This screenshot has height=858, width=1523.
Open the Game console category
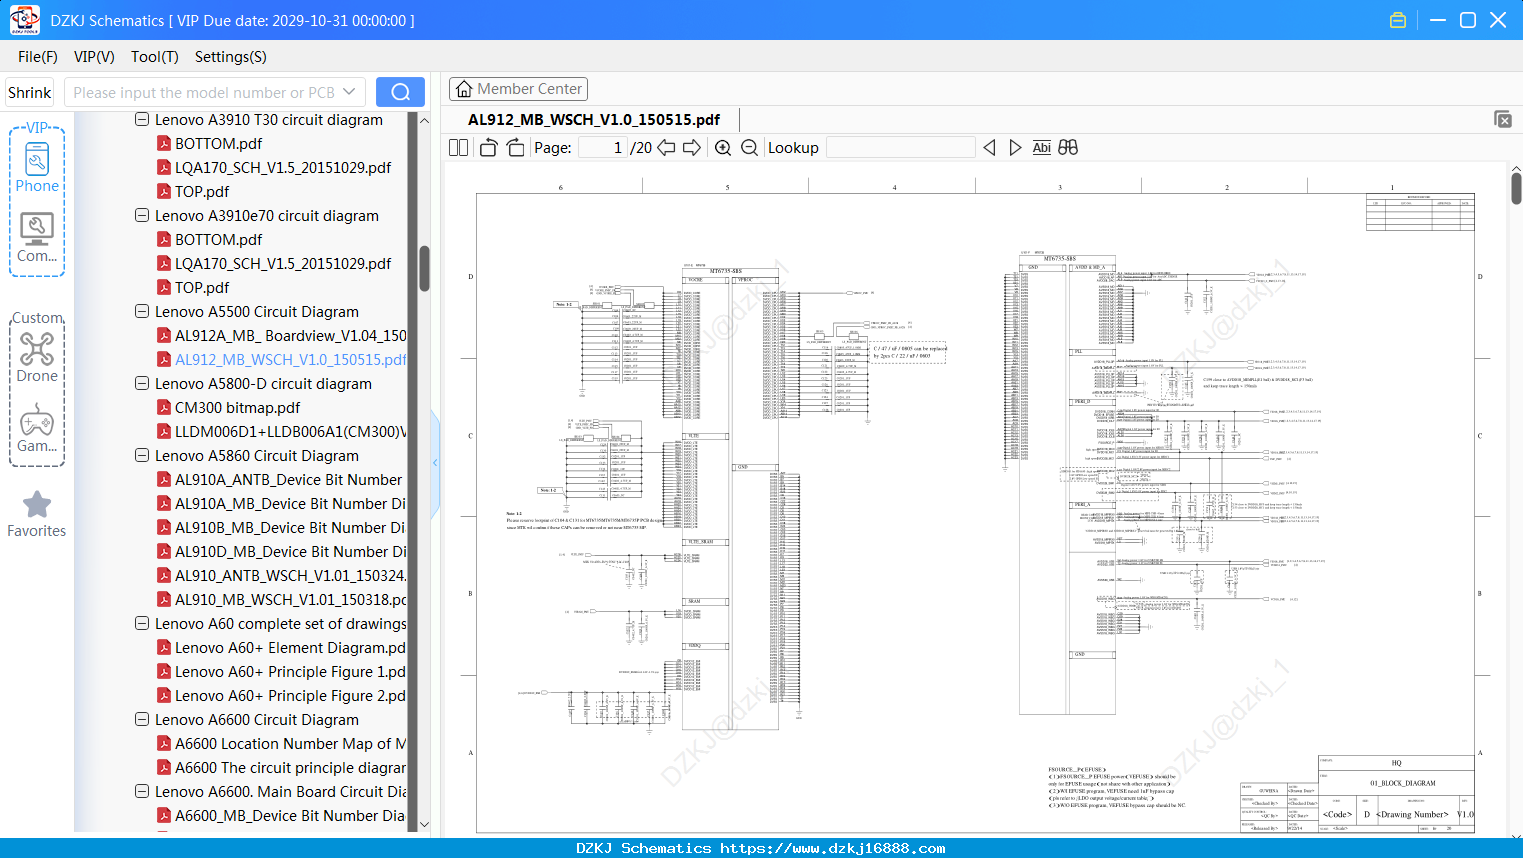(37, 428)
